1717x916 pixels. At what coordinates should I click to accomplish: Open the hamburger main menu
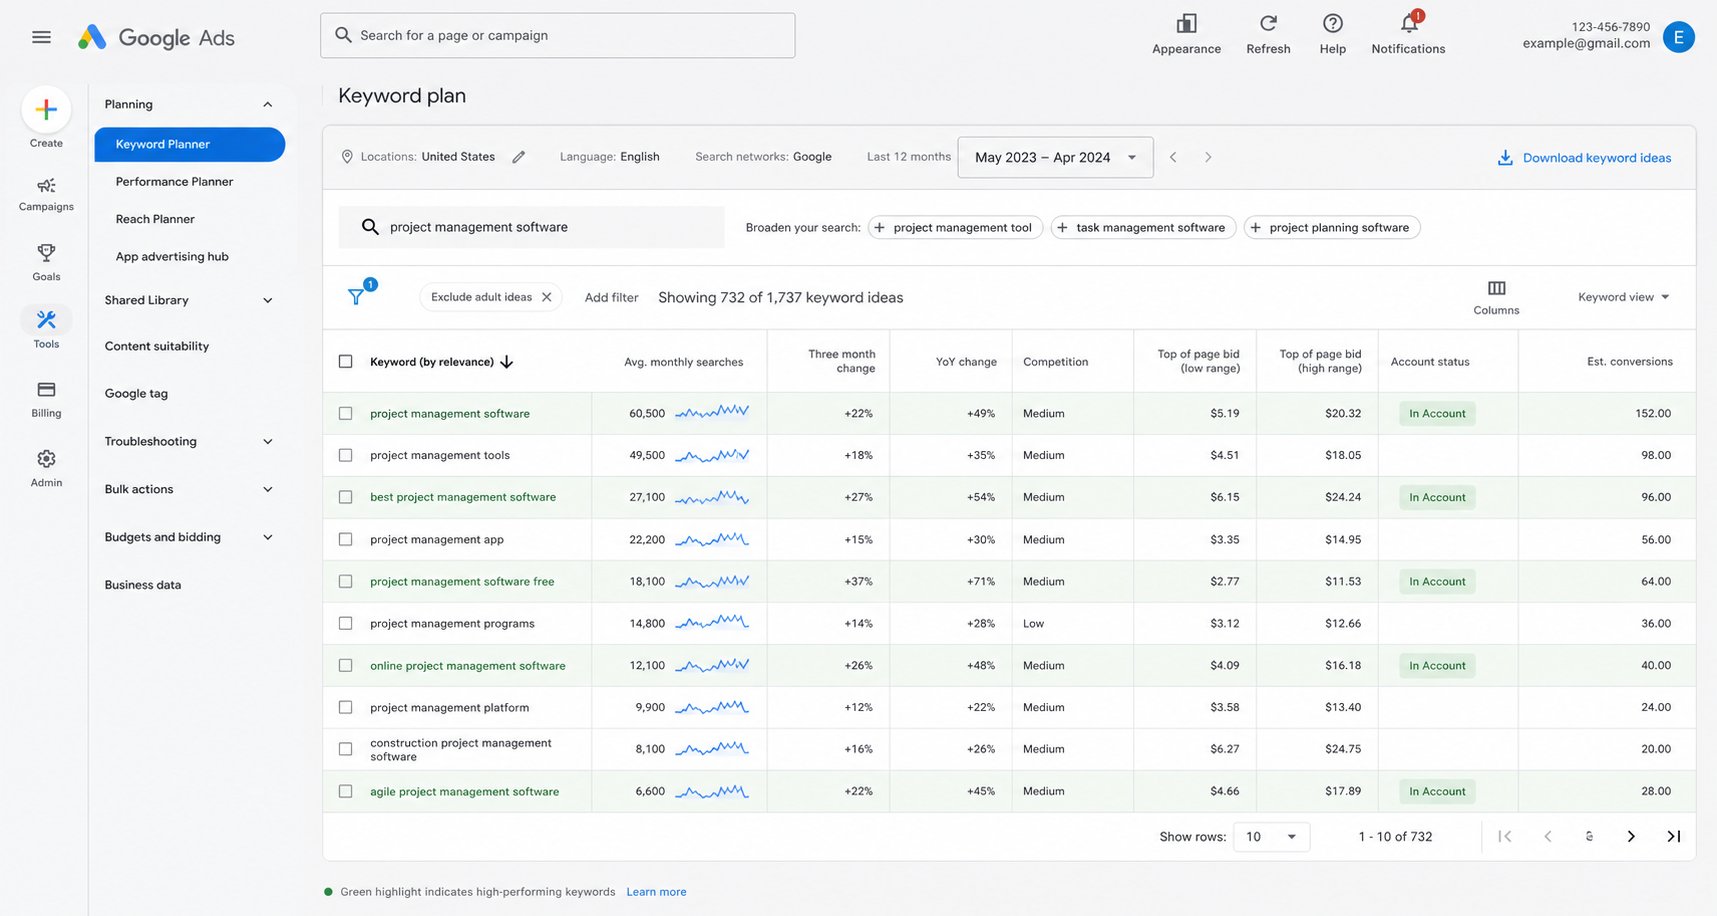41,37
